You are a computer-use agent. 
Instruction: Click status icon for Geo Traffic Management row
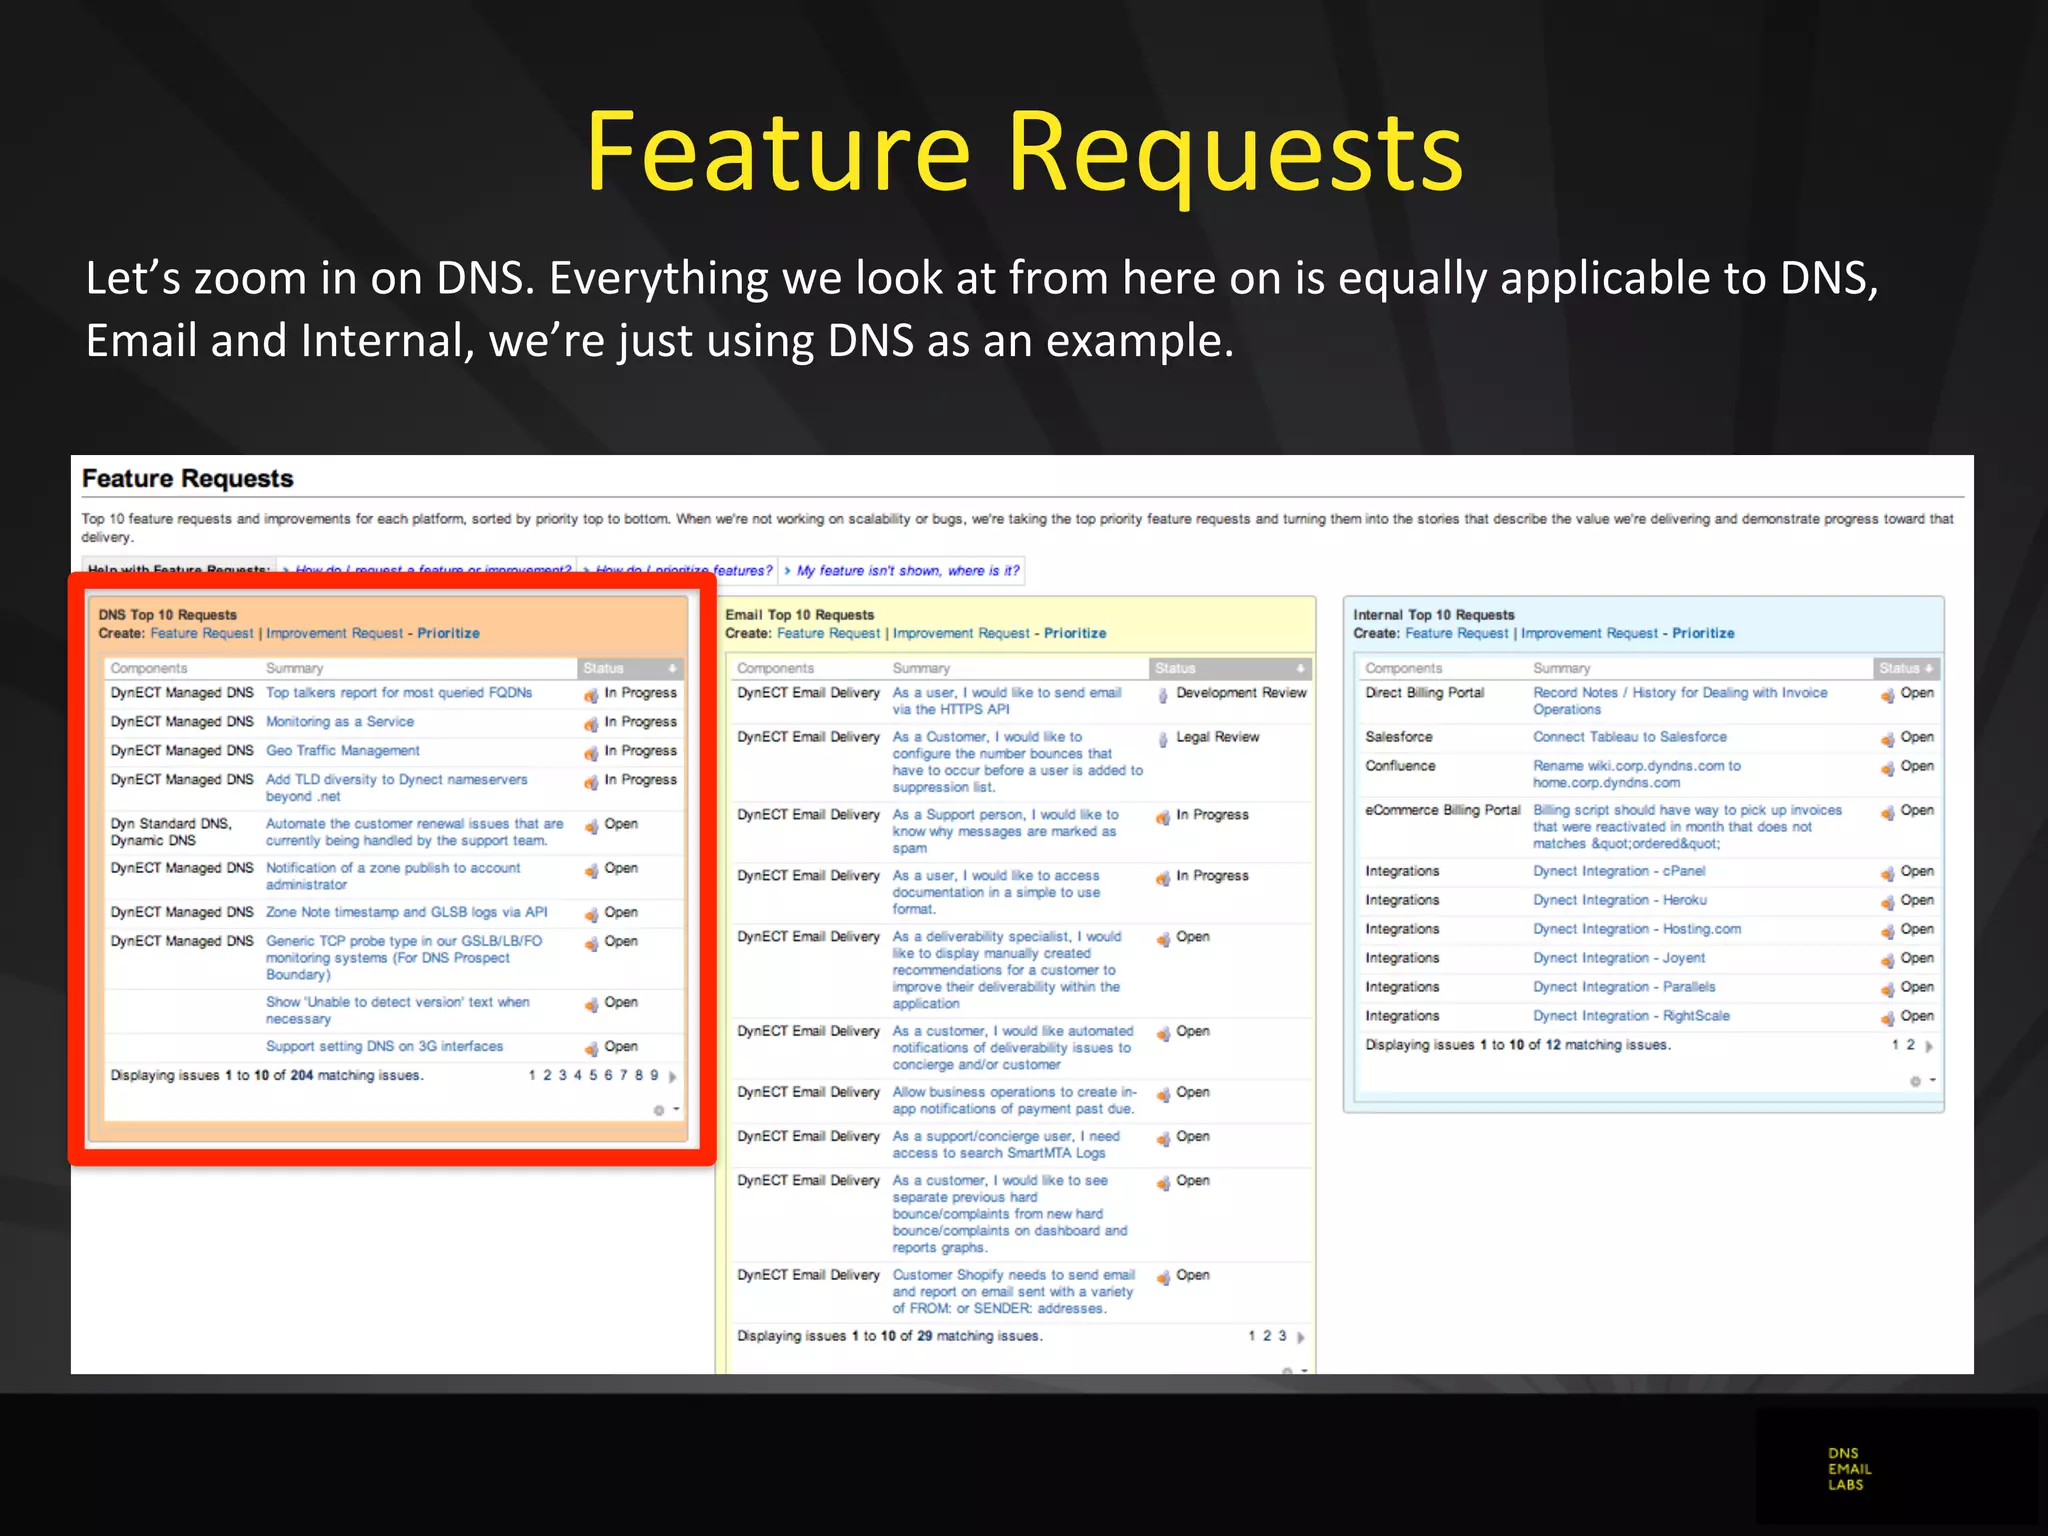(x=591, y=753)
